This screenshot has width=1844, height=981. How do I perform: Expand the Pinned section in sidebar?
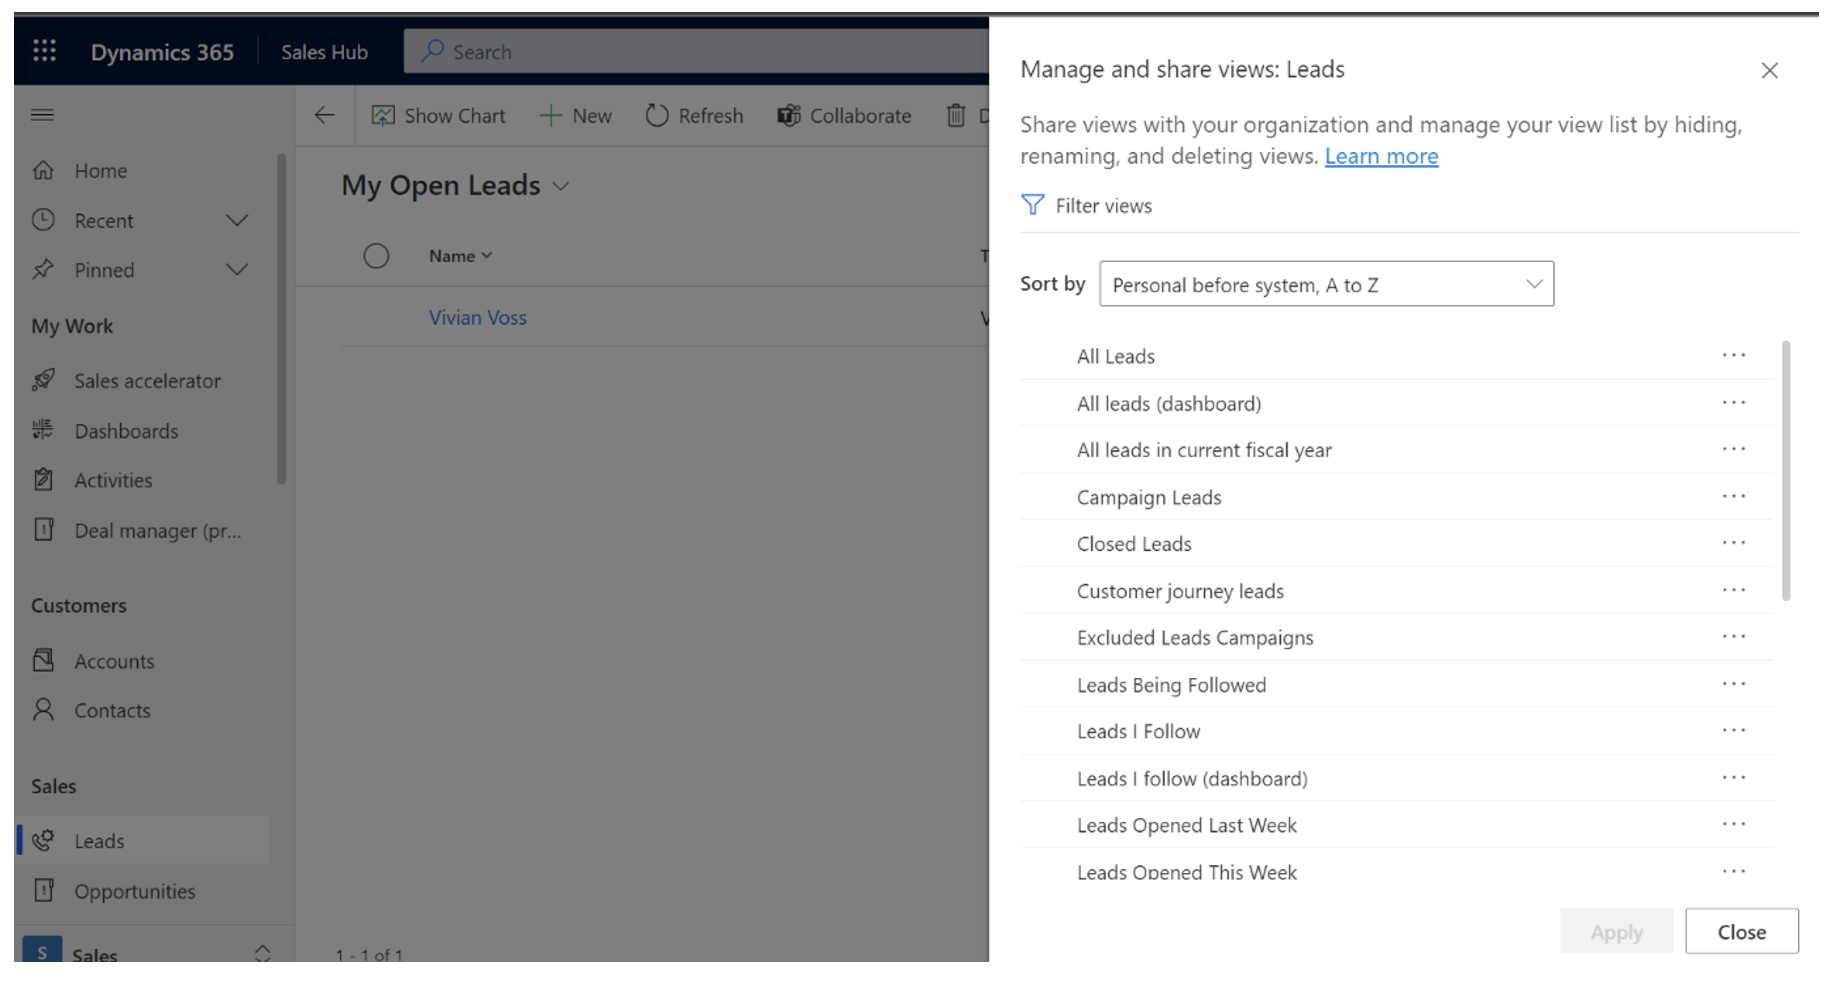tap(237, 270)
